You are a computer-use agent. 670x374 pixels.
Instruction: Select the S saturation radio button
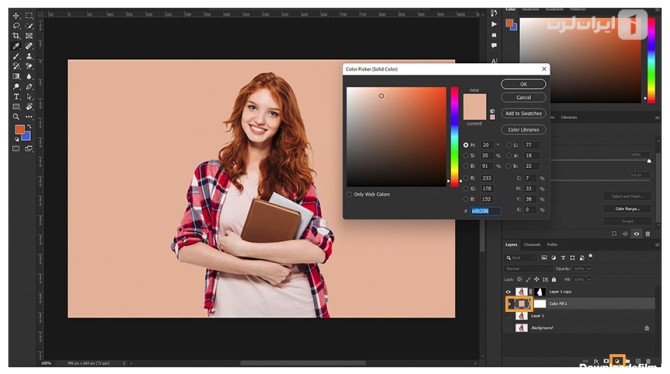click(x=466, y=156)
